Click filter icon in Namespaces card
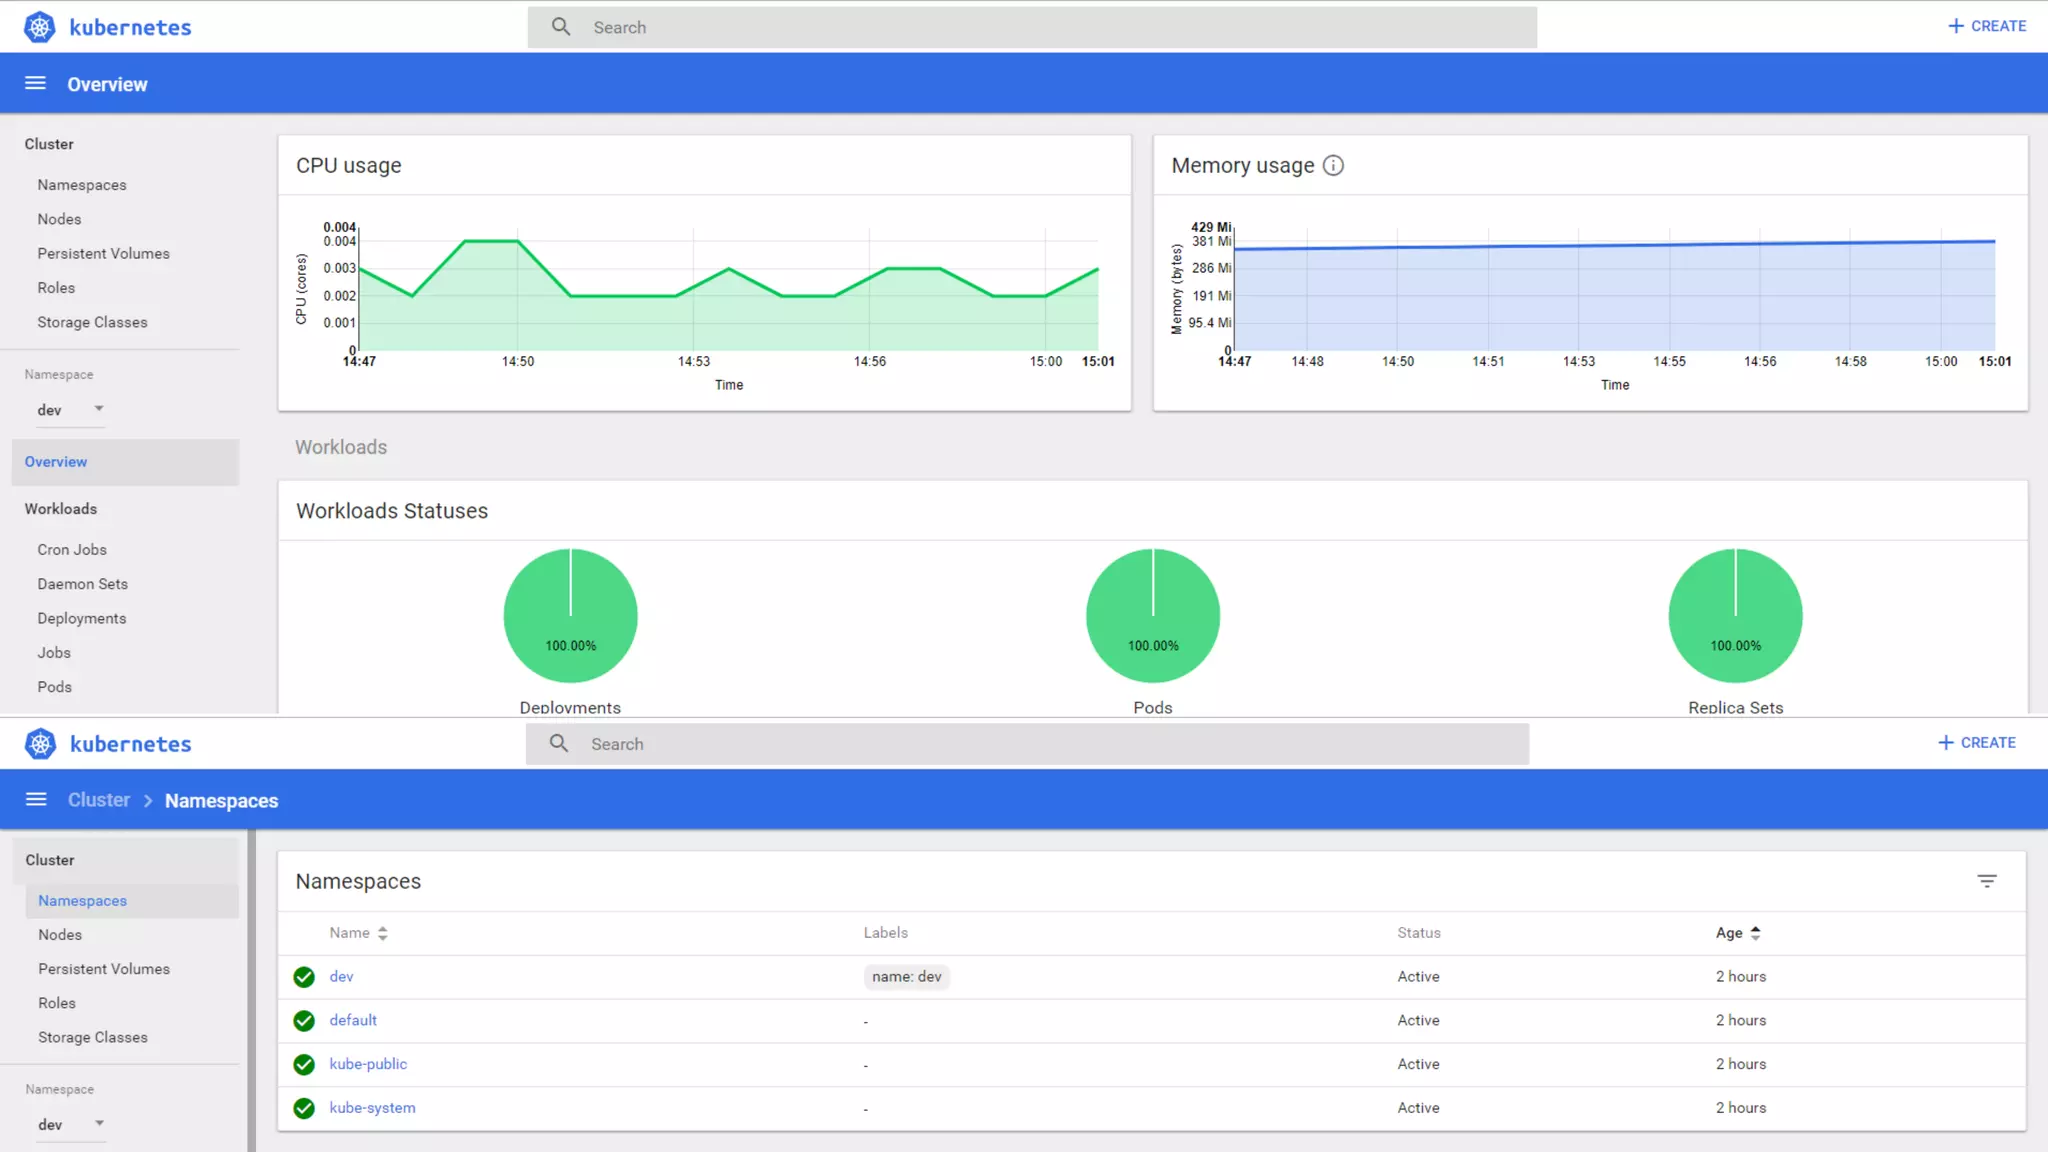 pyautogui.click(x=1986, y=881)
